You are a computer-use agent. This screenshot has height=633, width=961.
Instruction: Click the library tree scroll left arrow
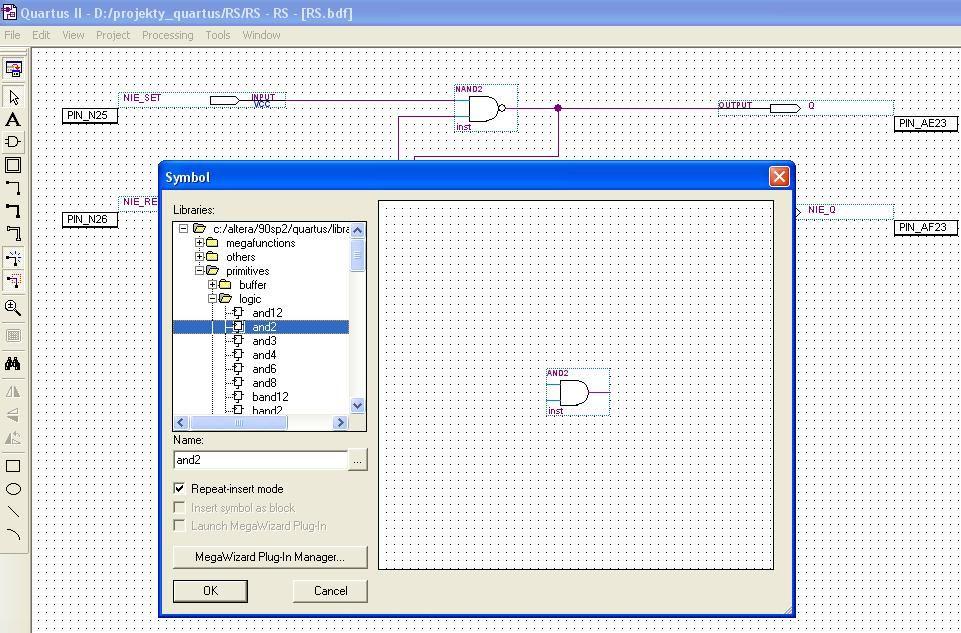[181, 423]
